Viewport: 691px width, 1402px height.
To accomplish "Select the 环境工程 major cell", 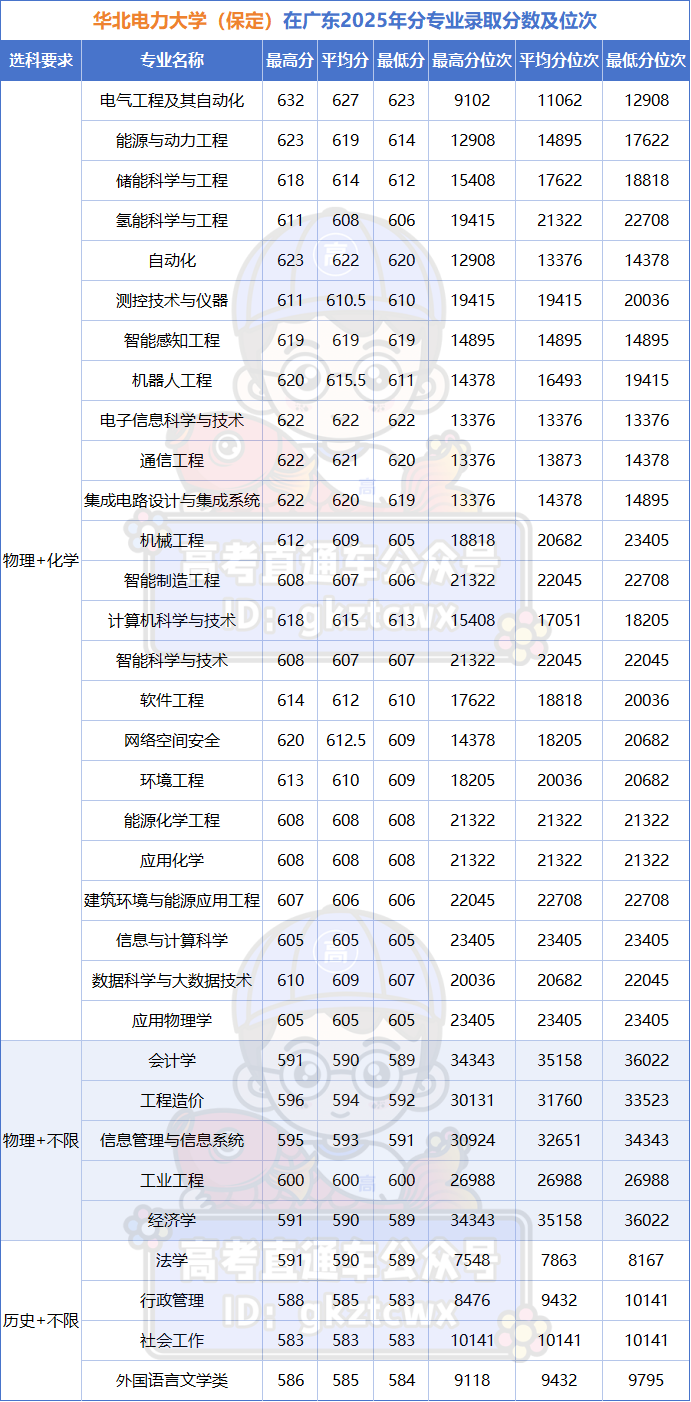I will click(172, 780).
